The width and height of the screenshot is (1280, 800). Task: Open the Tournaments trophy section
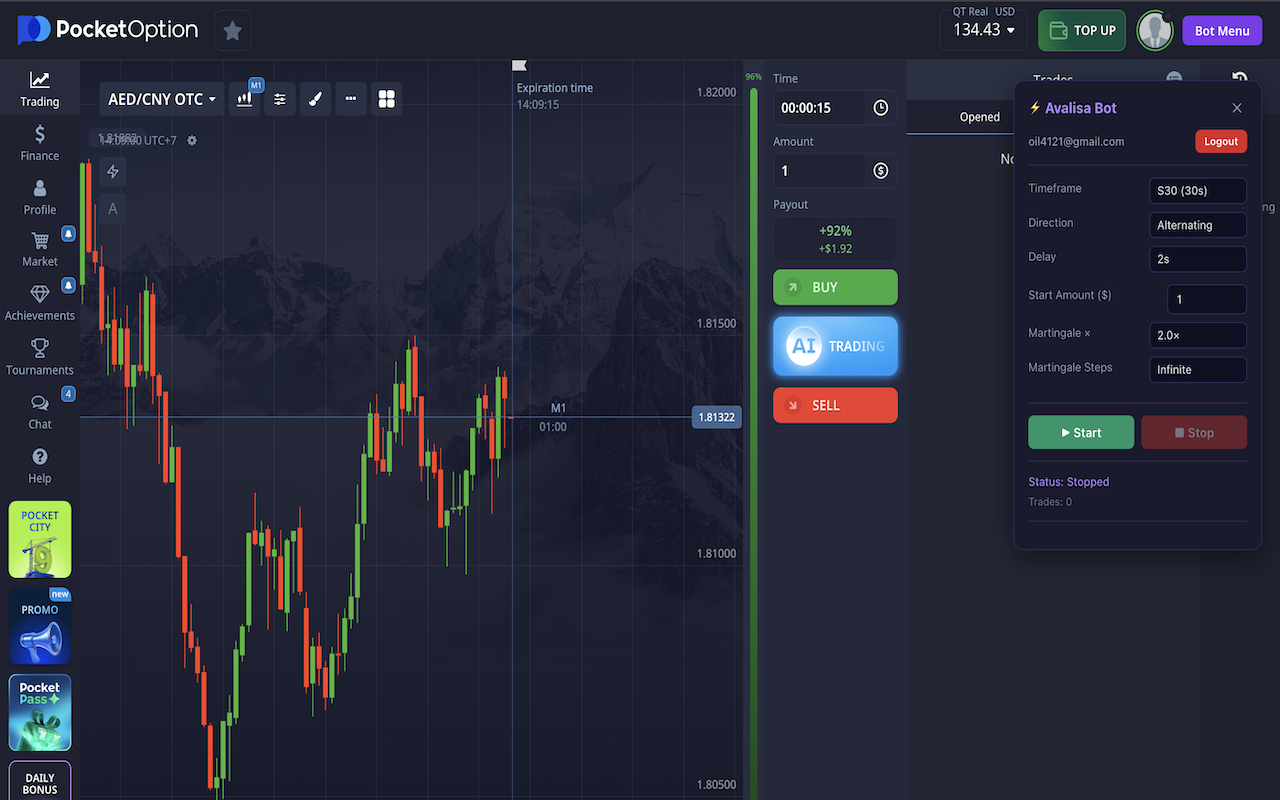click(x=40, y=357)
